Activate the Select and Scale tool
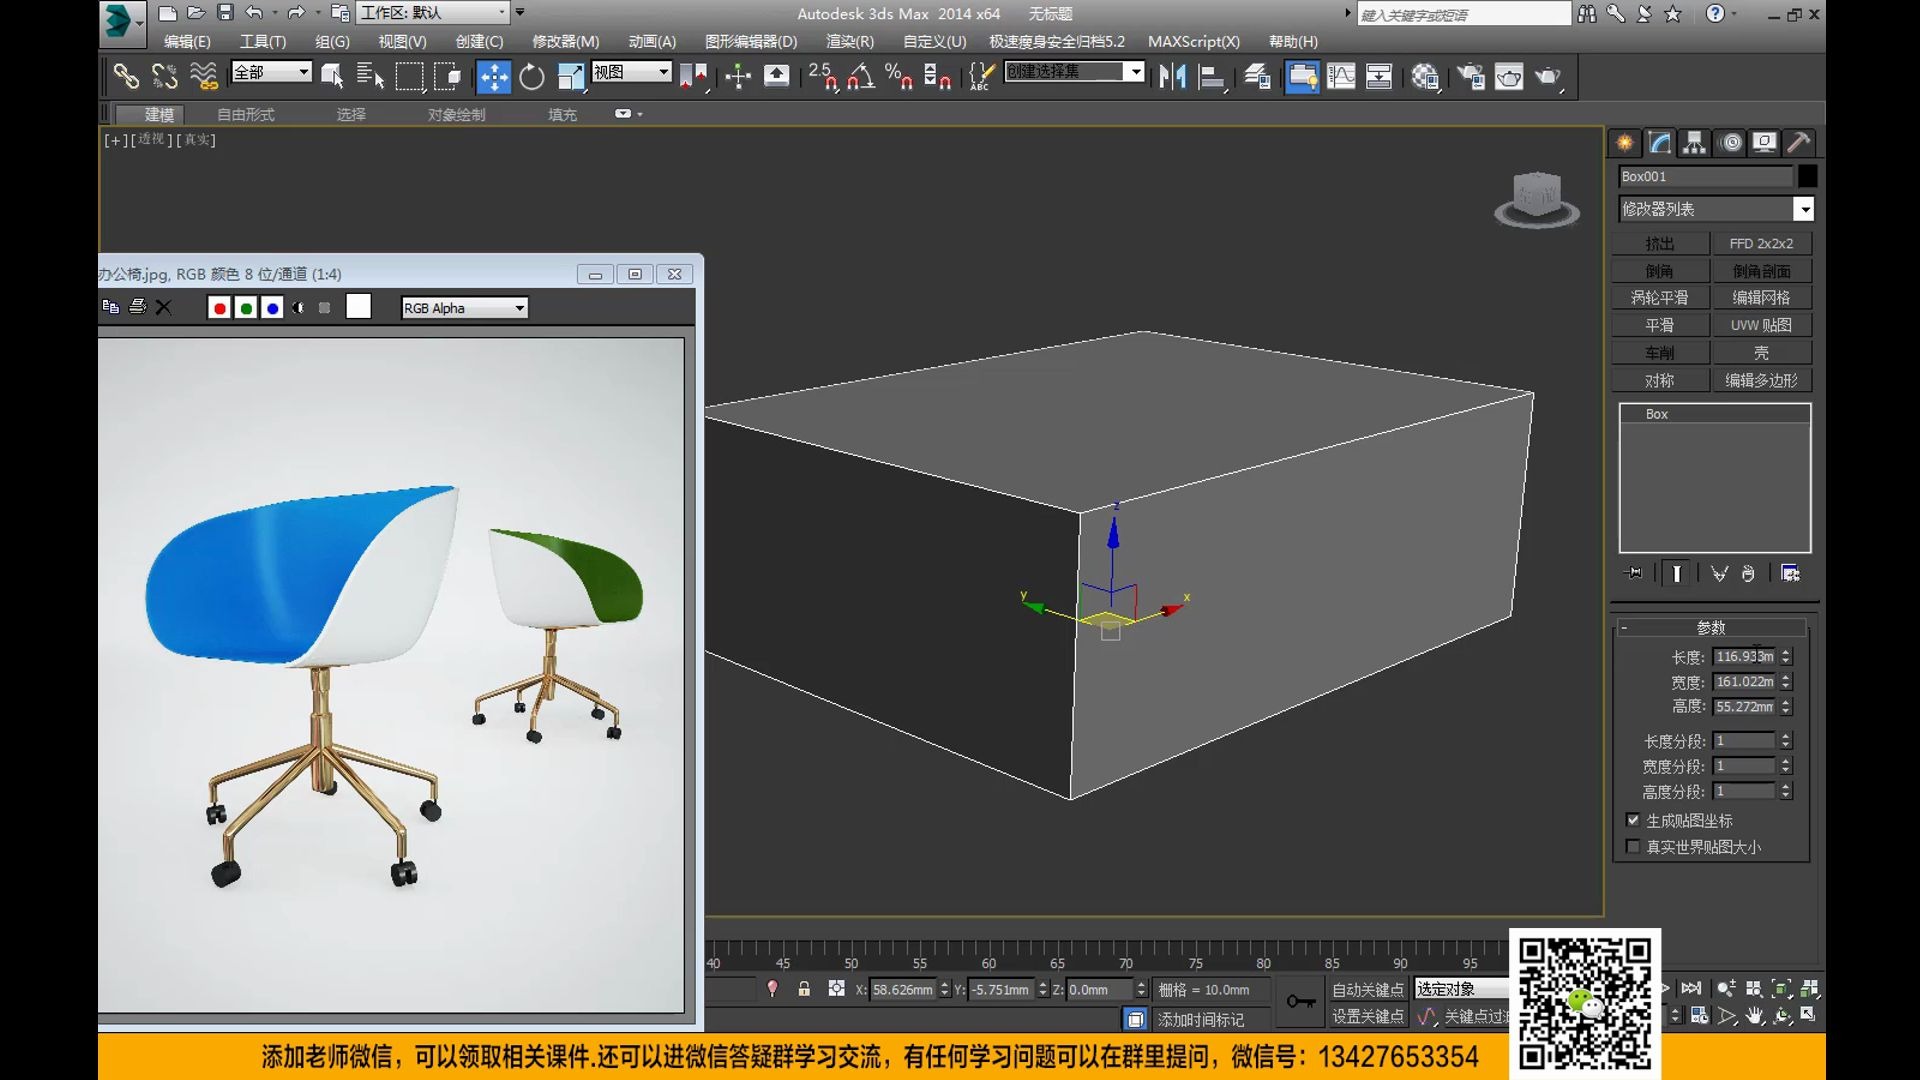The height and width of the screenshot is (1080, 1920). tap(571, 76)
